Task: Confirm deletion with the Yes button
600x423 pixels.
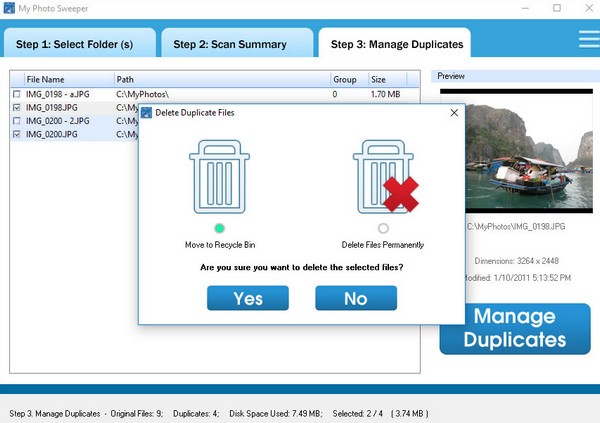Action: tap(248, 298)
